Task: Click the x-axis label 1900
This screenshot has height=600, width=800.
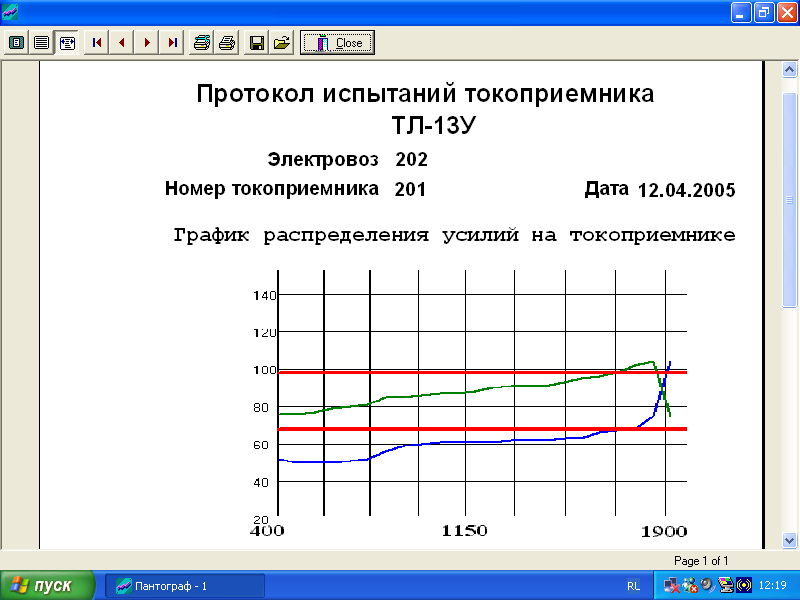Action: [x=664, y=532]
